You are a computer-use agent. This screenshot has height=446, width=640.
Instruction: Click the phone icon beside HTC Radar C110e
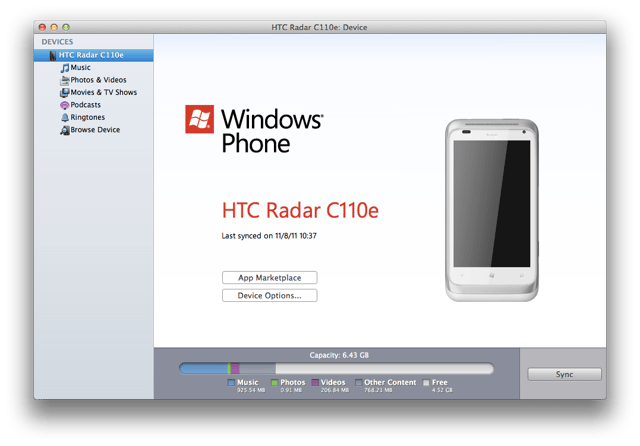coord(53,55)
